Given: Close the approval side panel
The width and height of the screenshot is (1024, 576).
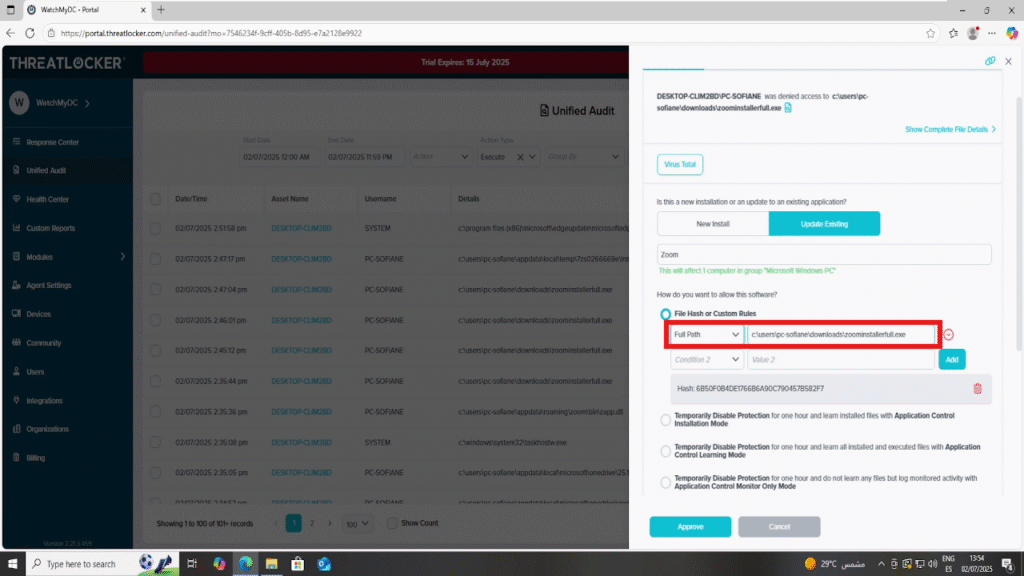Looking at the screenshot, I should (1008, 61).
